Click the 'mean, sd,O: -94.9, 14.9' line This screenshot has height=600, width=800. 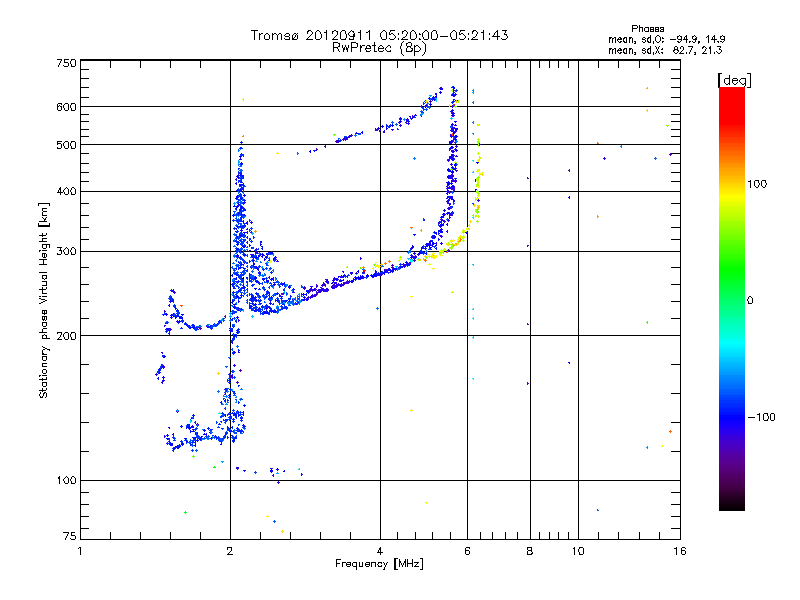[666, 39]
